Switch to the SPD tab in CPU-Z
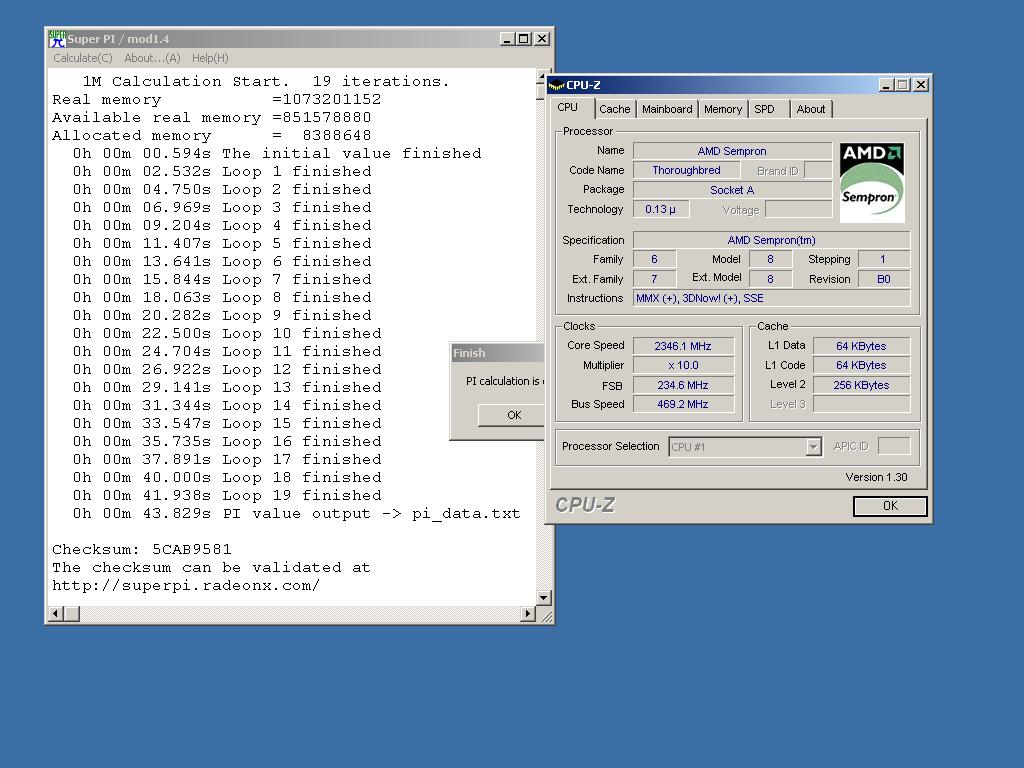Image resolution: width=1024 pixels, height=768 pixels. [x=764, y=109]
